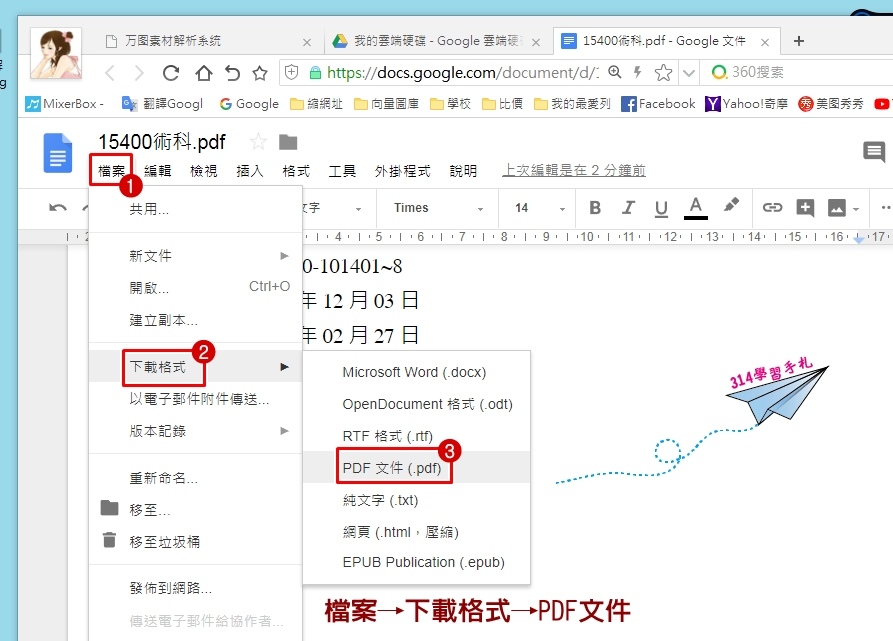The image size is (893, 641).
Task: Click the Google Docs home icon
Action: 58,153
